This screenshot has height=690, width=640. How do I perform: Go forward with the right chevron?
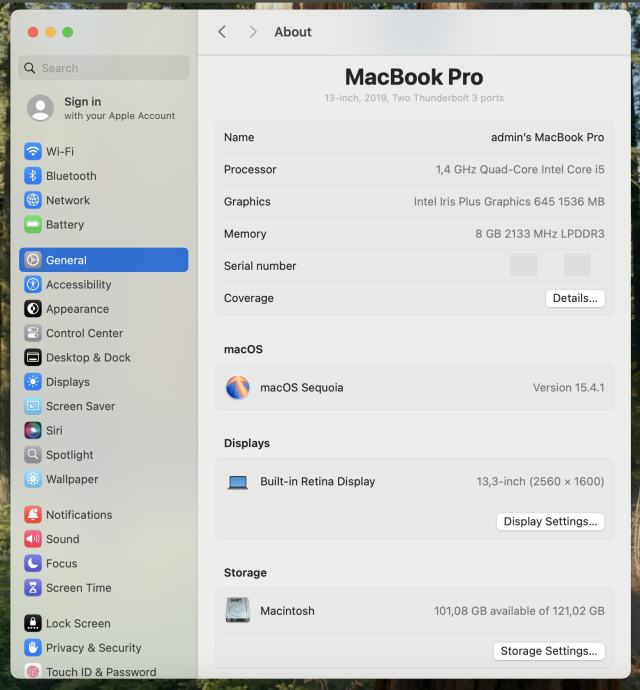pyautogui.click(x=253, y=32)
